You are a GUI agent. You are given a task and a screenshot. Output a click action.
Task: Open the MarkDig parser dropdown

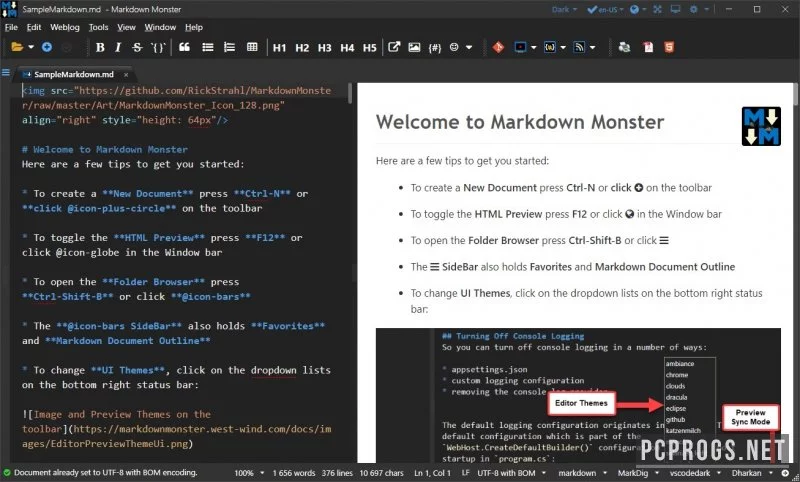pyautogui.click(x=637, y=473)
